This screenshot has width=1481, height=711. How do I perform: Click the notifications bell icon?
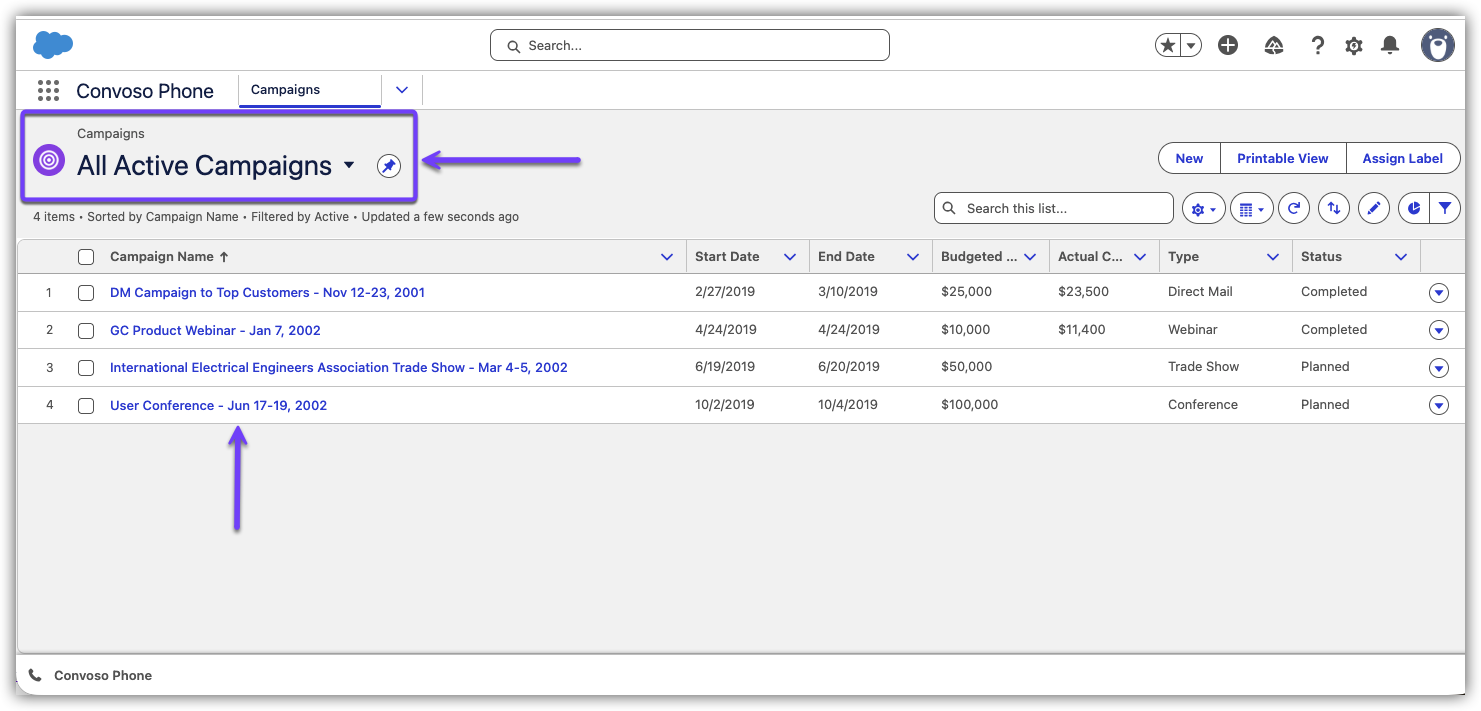click(1390, 45)
